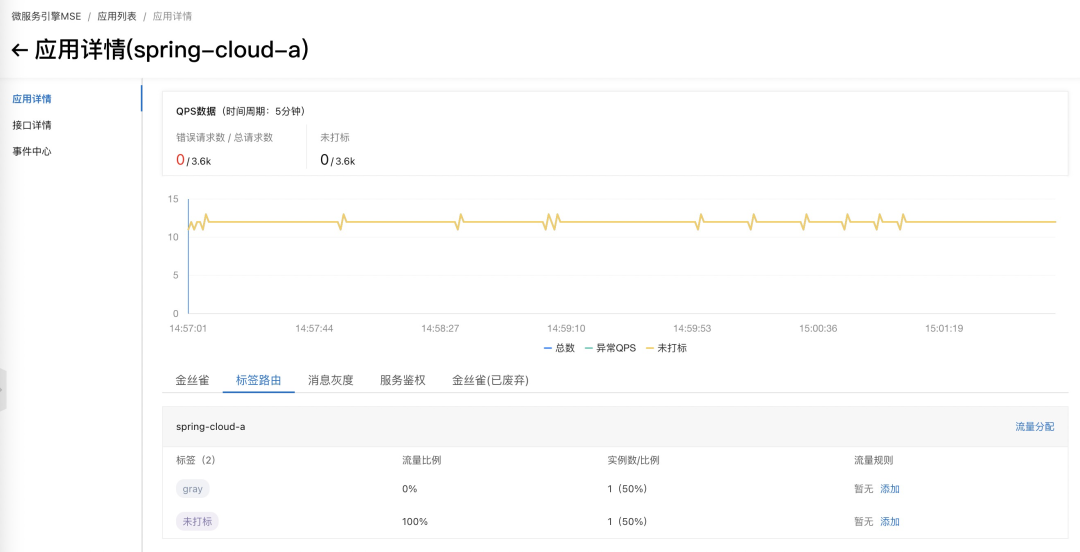The height and width of the screenshot is (552, 1080).
Task: Click 流量比例 column header
Action: pyautogui.click(x=422, y=460)
